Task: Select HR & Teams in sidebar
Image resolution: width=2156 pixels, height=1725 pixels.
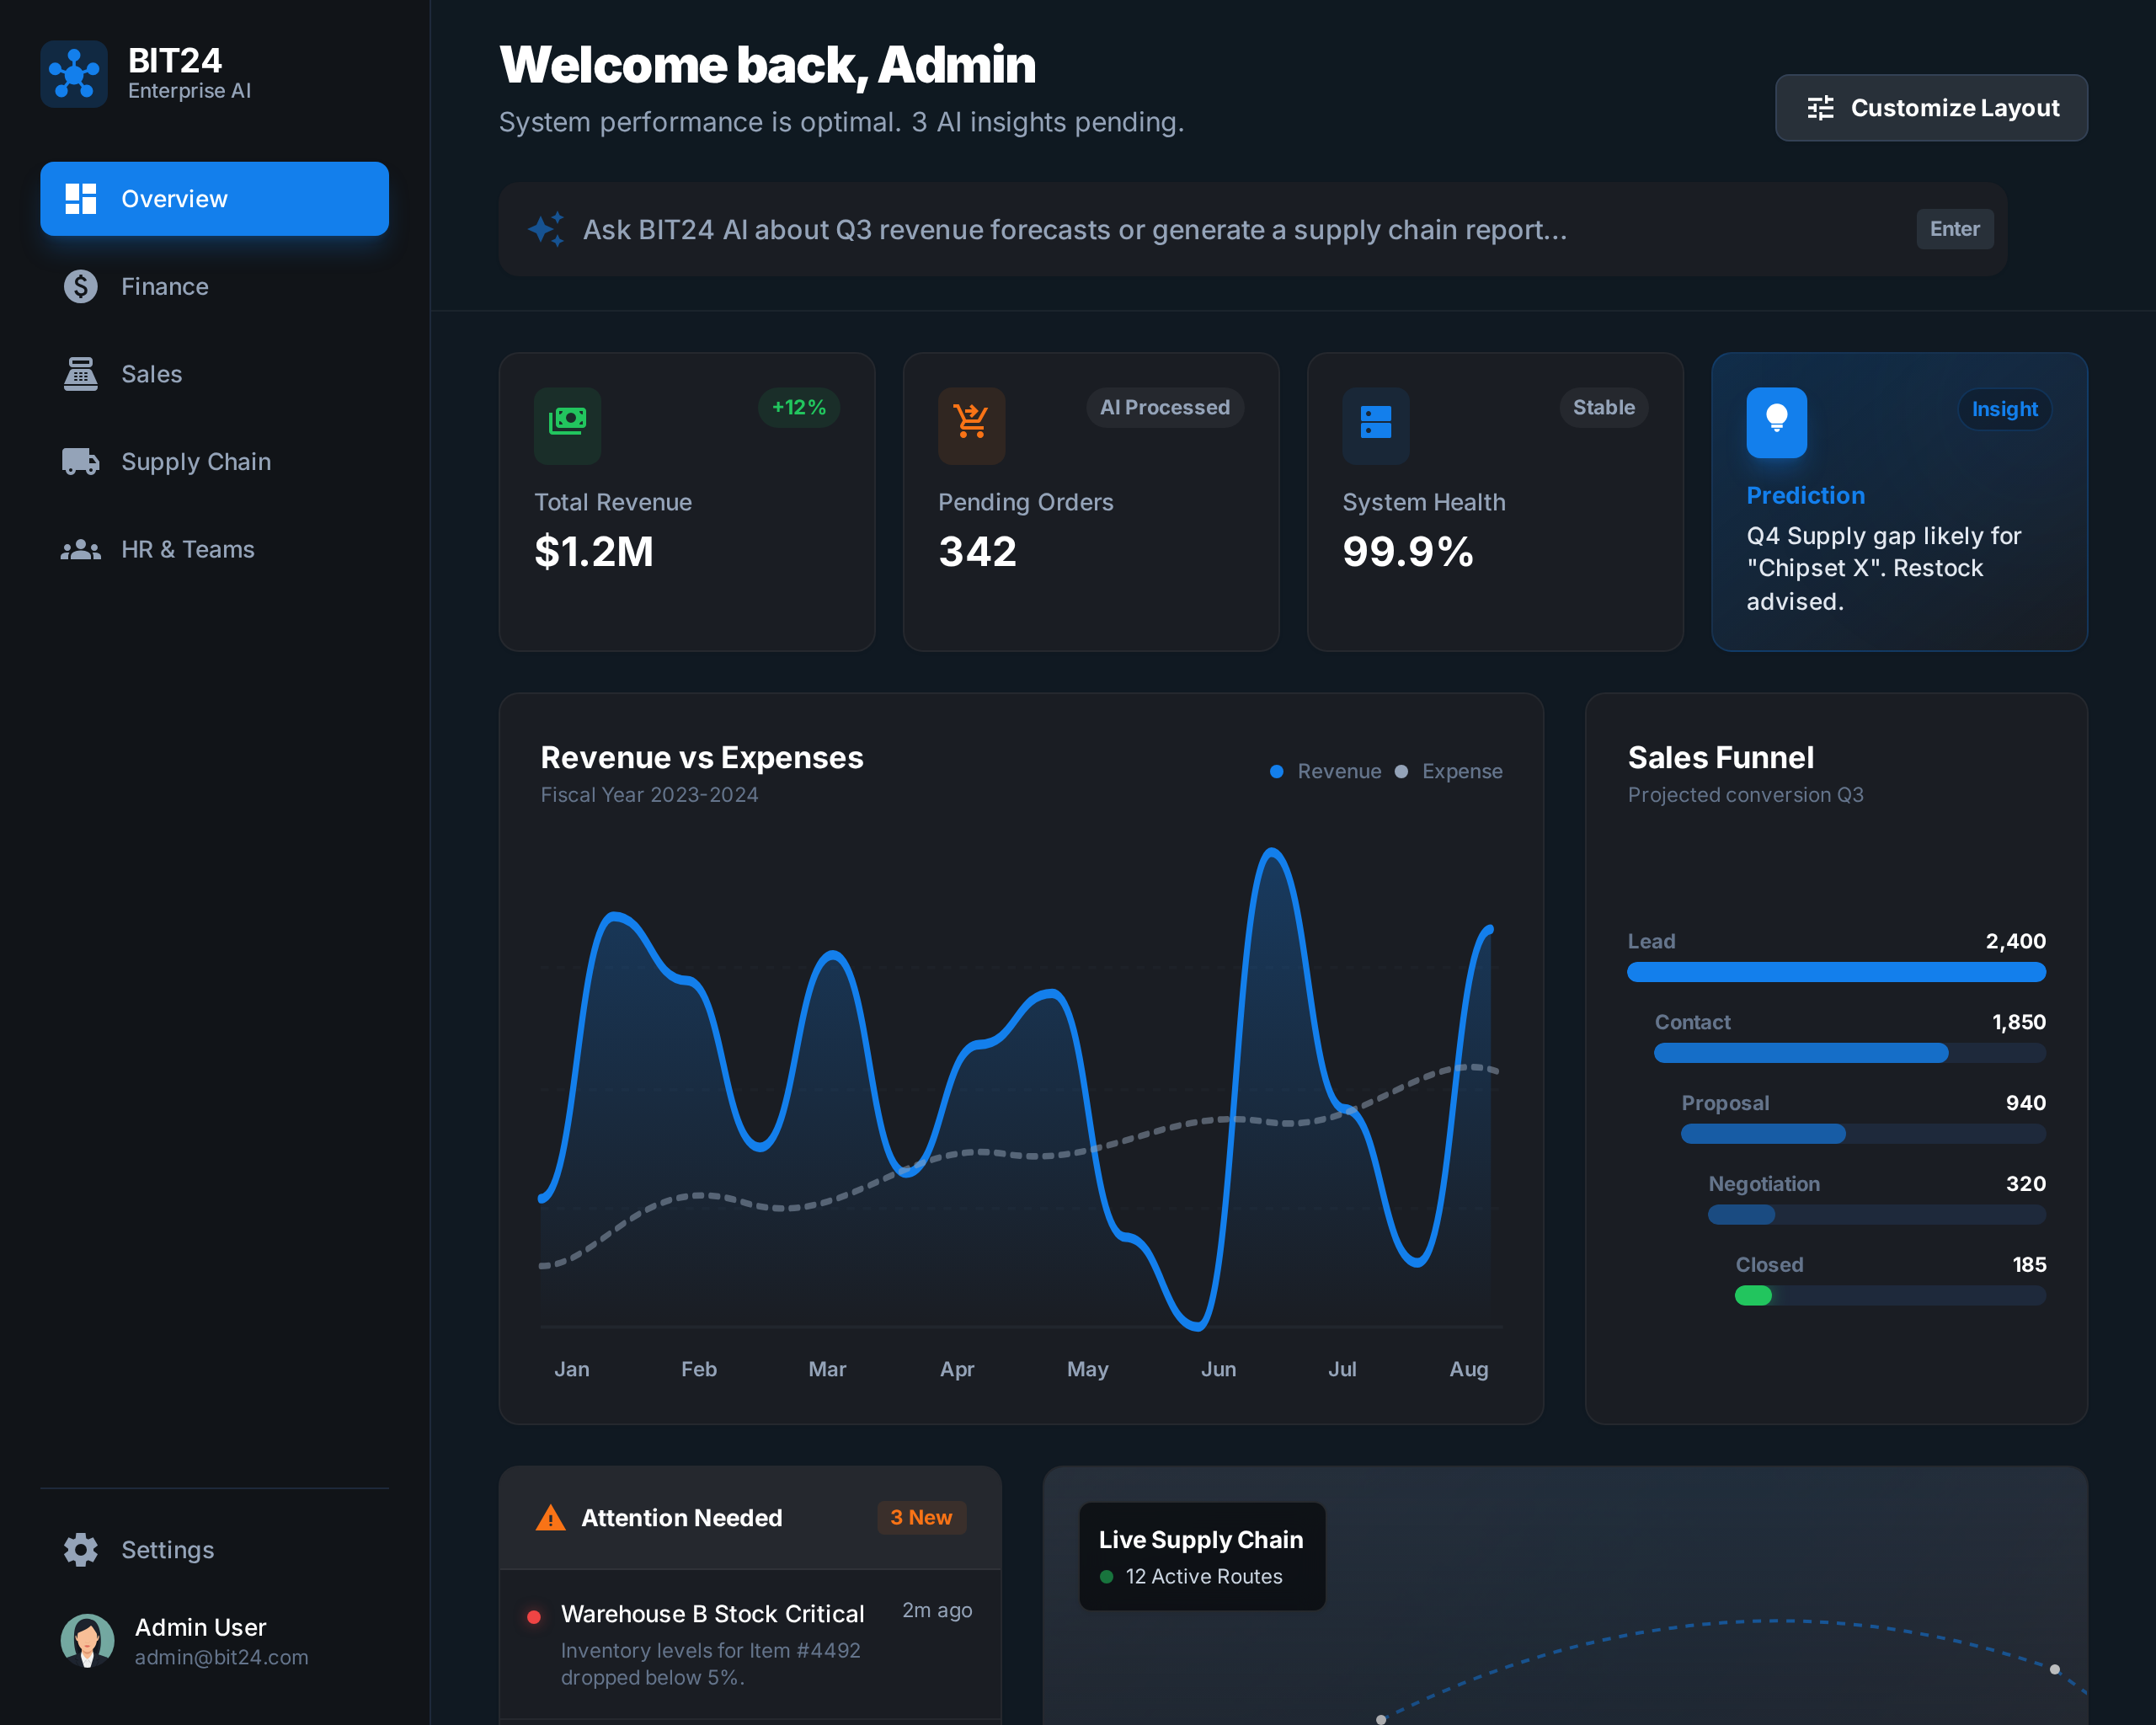Action: (187, 549)
